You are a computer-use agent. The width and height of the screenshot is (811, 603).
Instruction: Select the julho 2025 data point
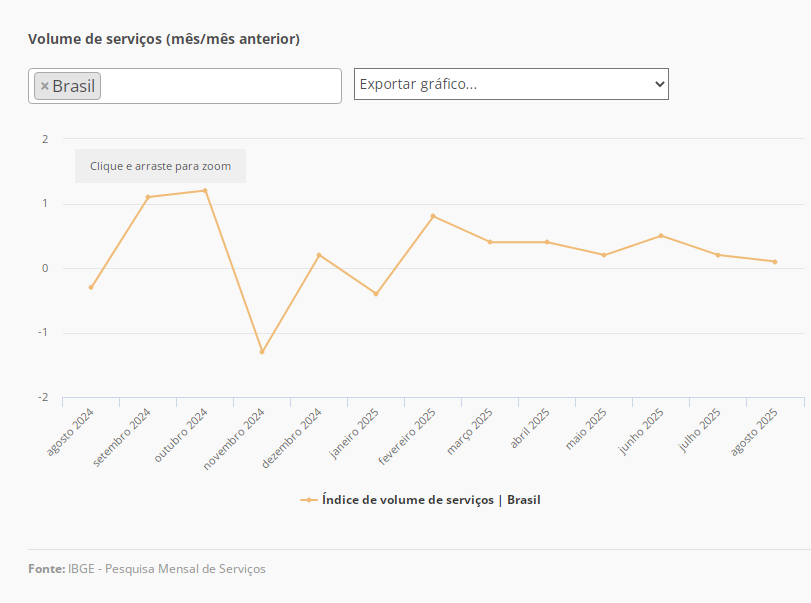718,255
